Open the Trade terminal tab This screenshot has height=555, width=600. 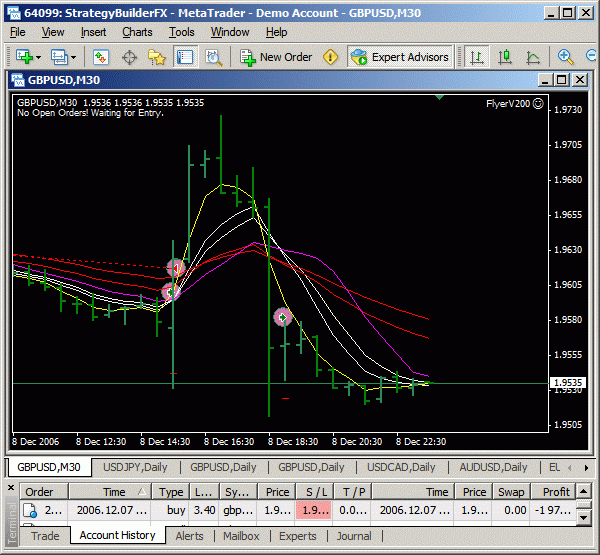[x=45, y=536]
